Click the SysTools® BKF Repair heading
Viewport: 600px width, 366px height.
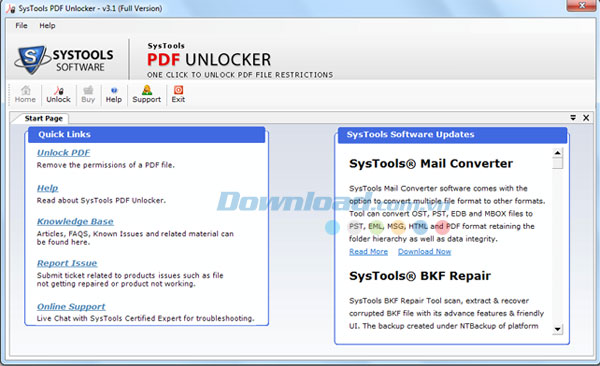[420, 276]
